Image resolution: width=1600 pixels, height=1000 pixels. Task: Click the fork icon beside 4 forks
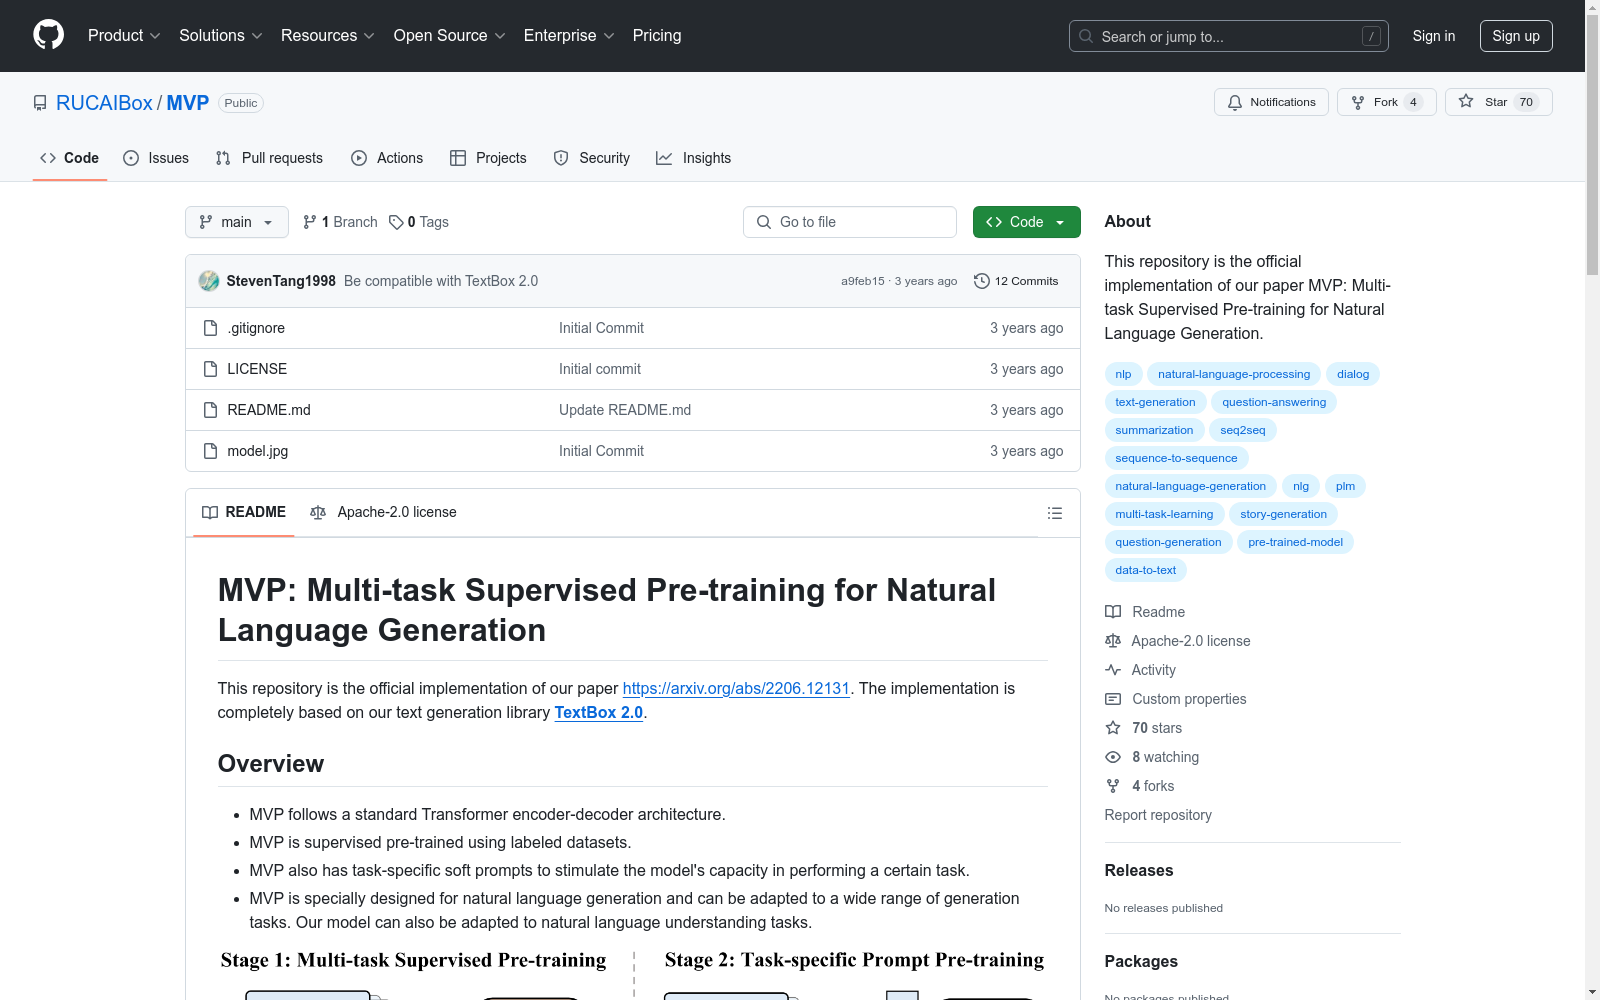(x=1113, y=786)
